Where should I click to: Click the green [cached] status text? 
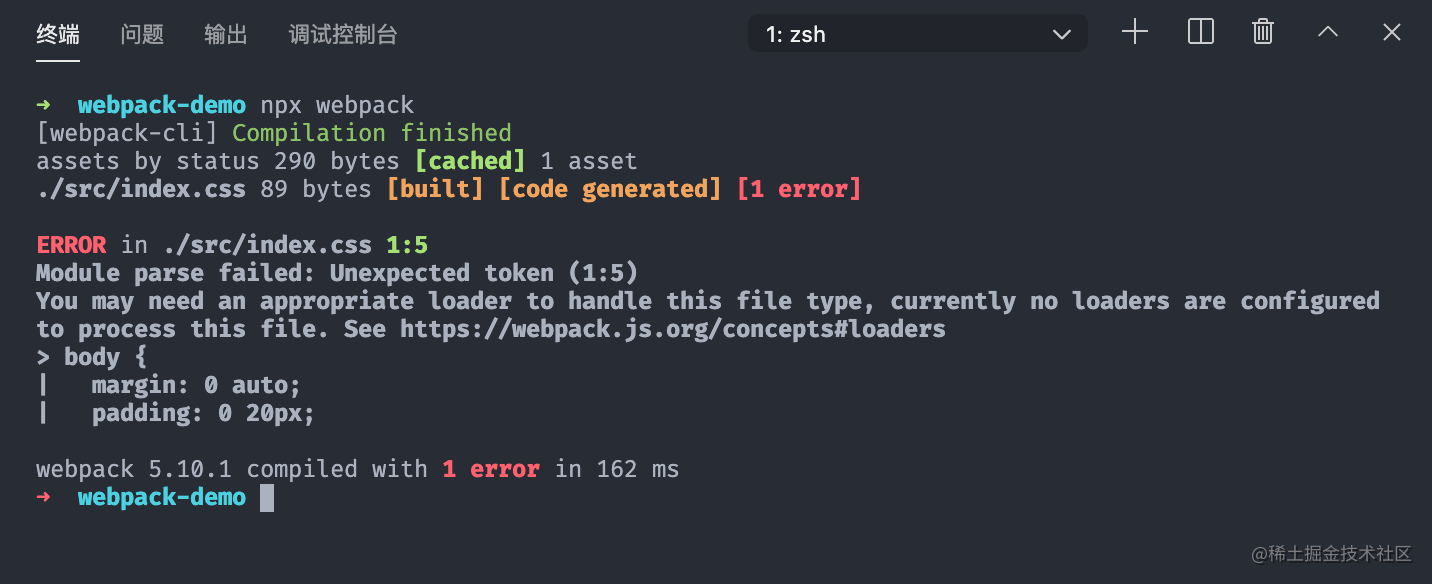click(x=470, y=161)
